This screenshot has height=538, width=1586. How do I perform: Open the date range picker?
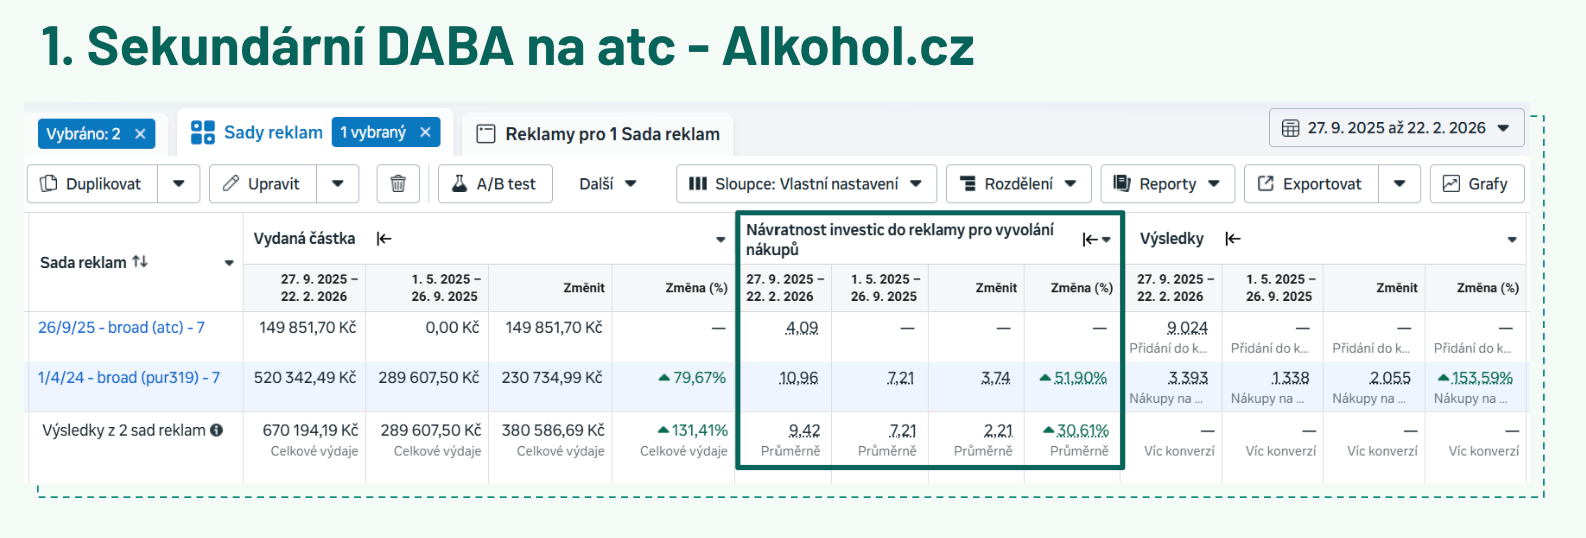click(x=1396, y=128)
